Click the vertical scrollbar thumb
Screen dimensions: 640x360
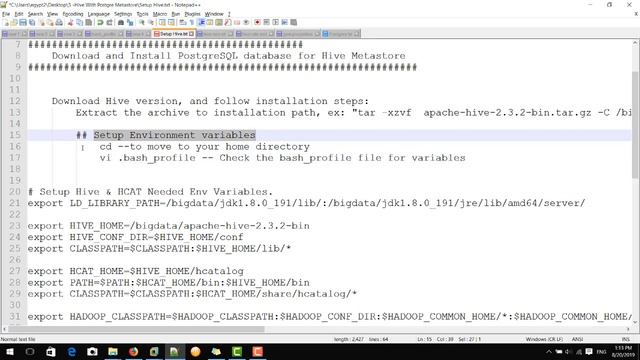(x=636, y=124)
